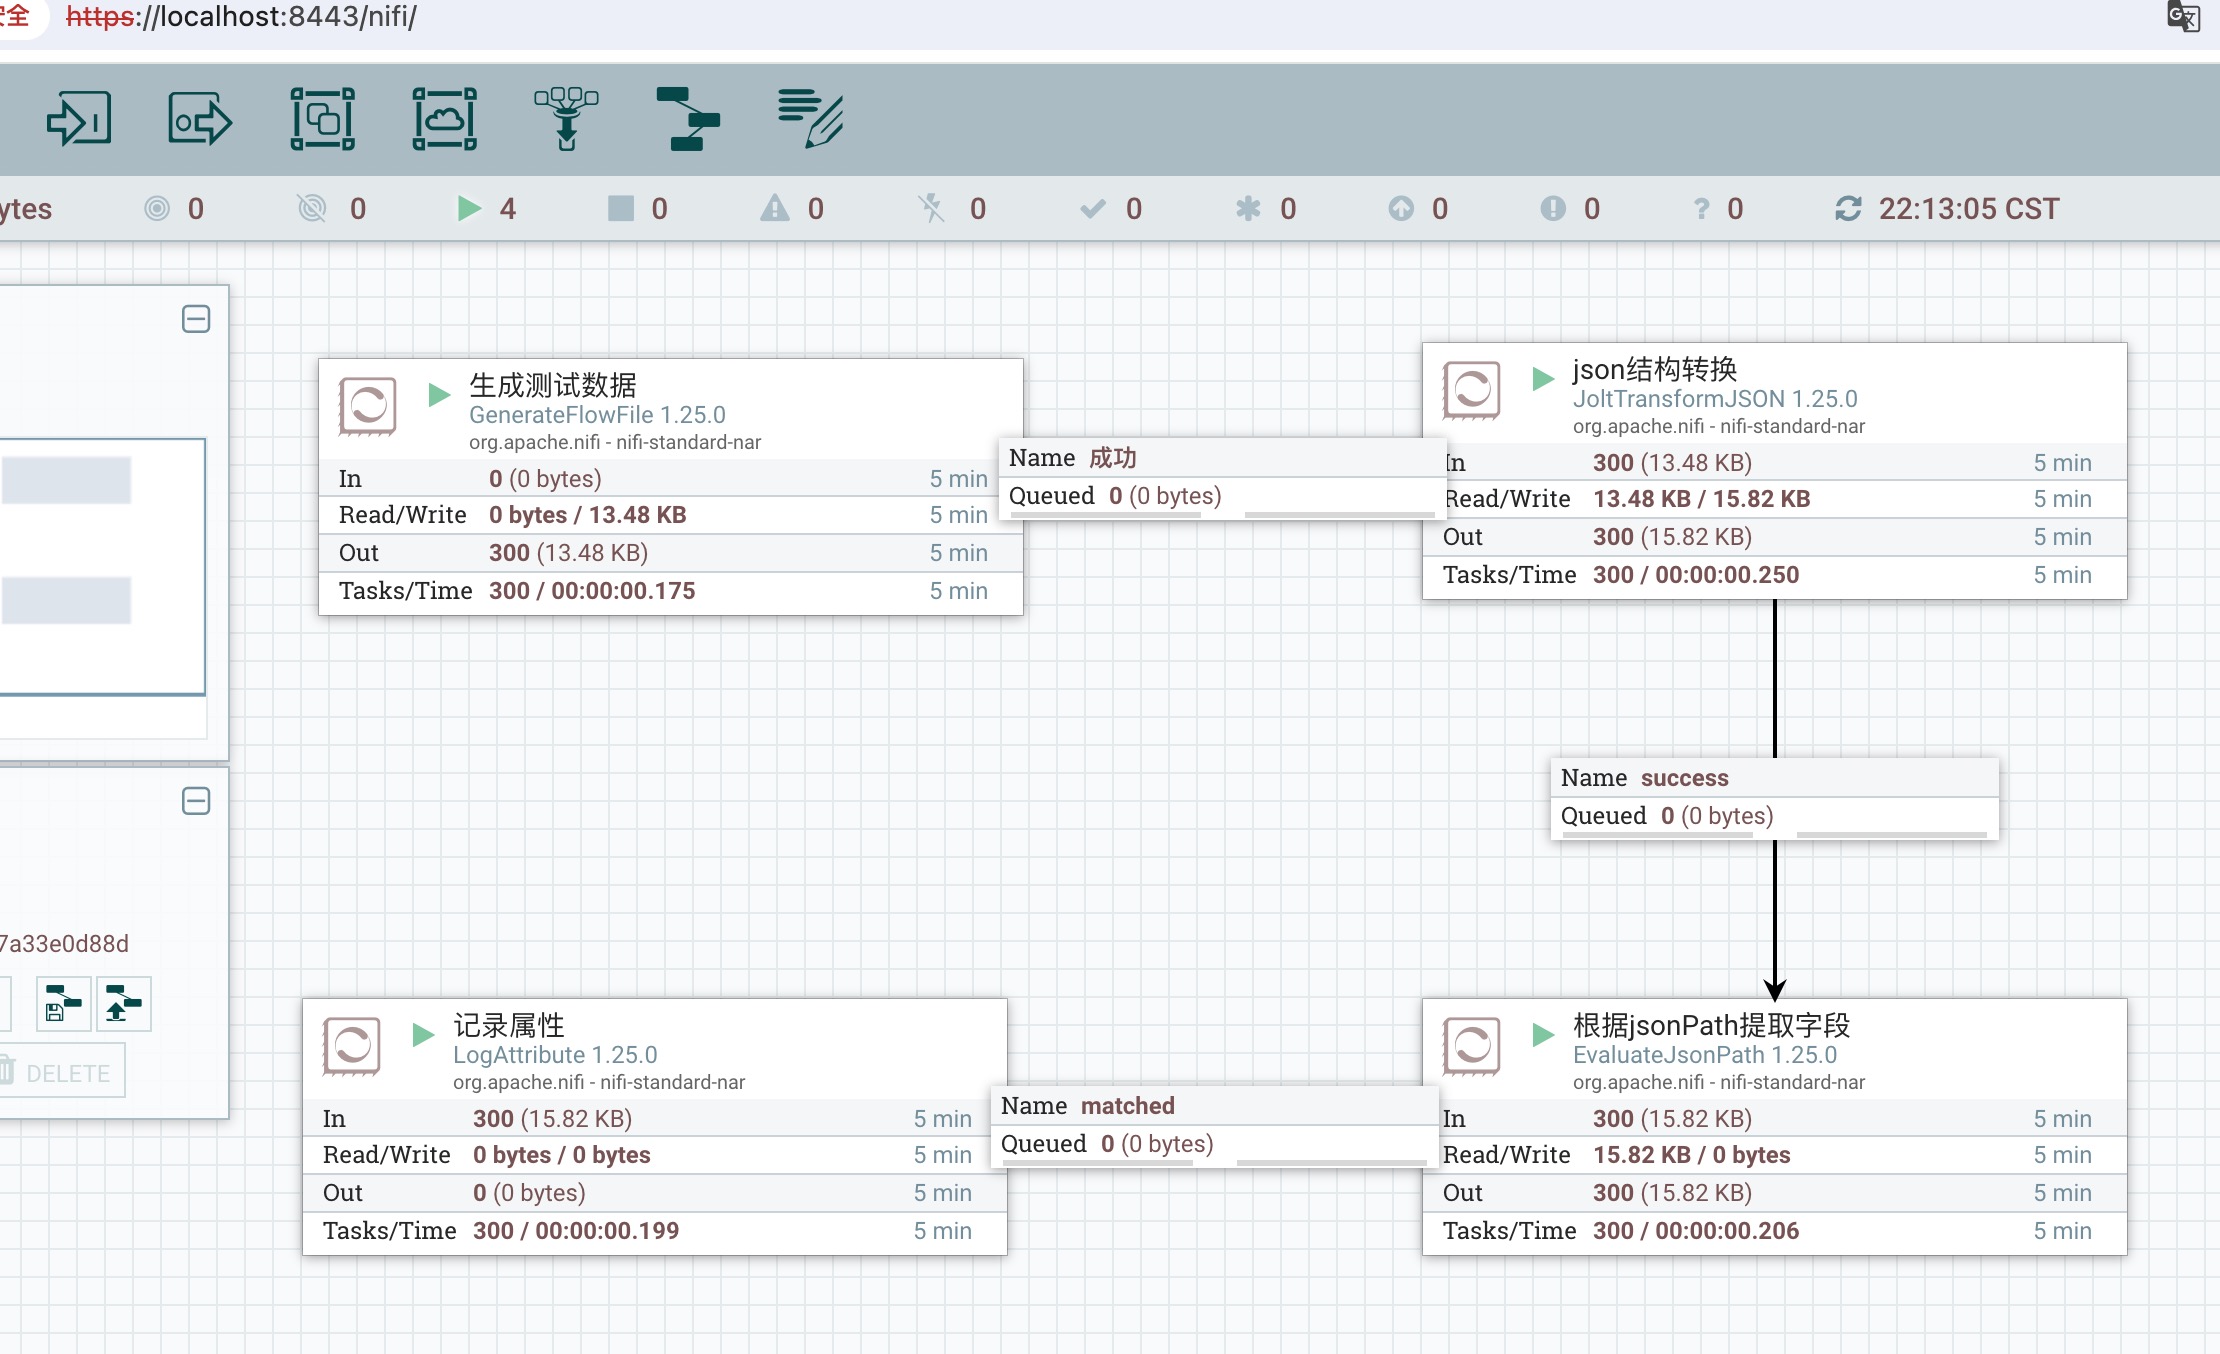Click the Input Port toolbar icon
2220x1354 pixels.
(x=79, y=120)
